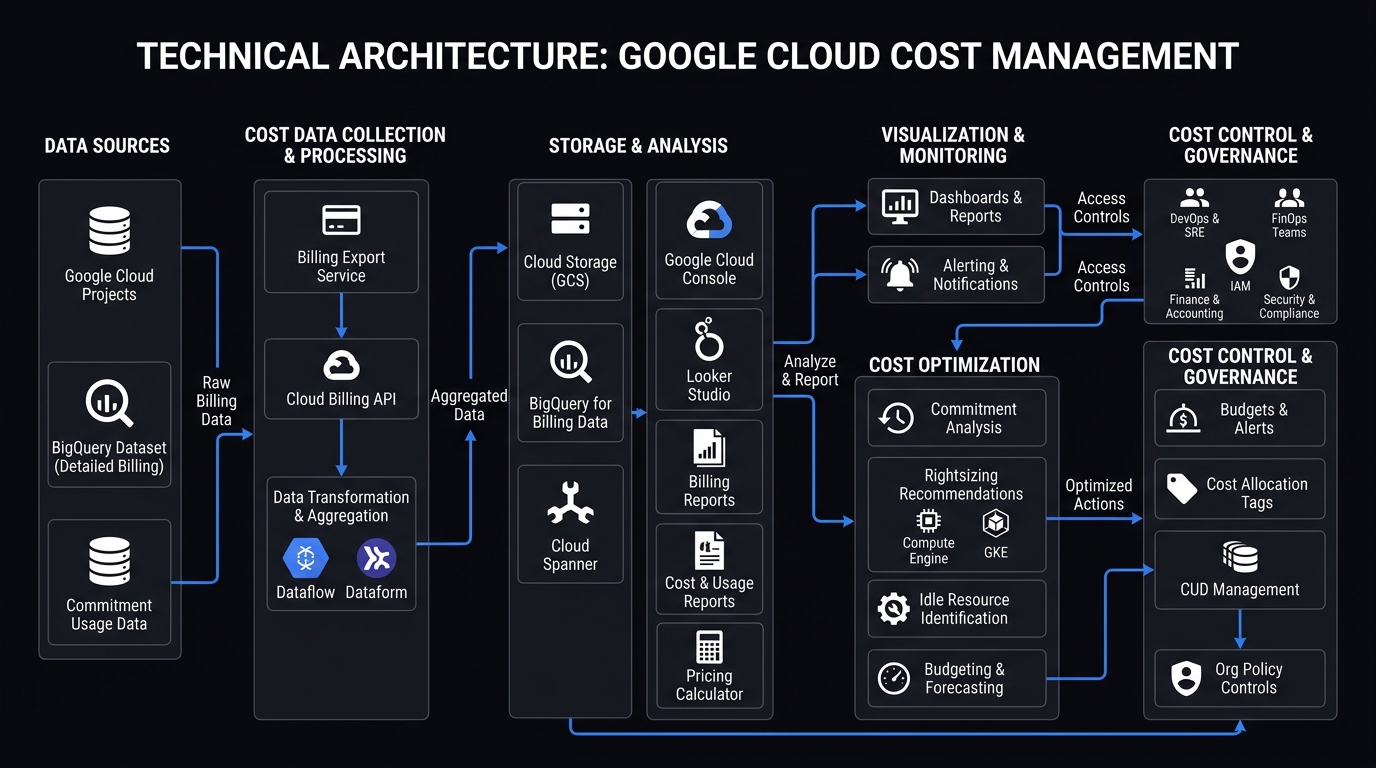
Task: Click the Finance & Accounting chart icon
Action: 1194,279
